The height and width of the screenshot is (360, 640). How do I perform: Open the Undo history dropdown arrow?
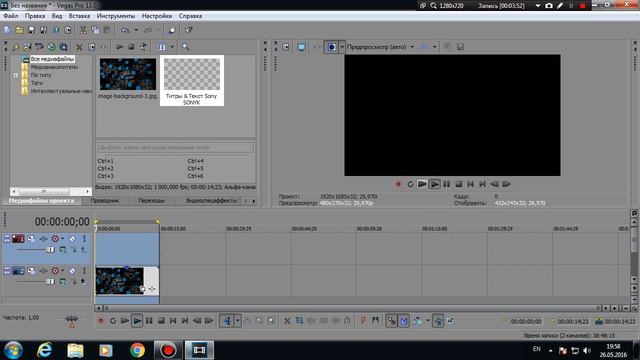click(x=136, y=30)
